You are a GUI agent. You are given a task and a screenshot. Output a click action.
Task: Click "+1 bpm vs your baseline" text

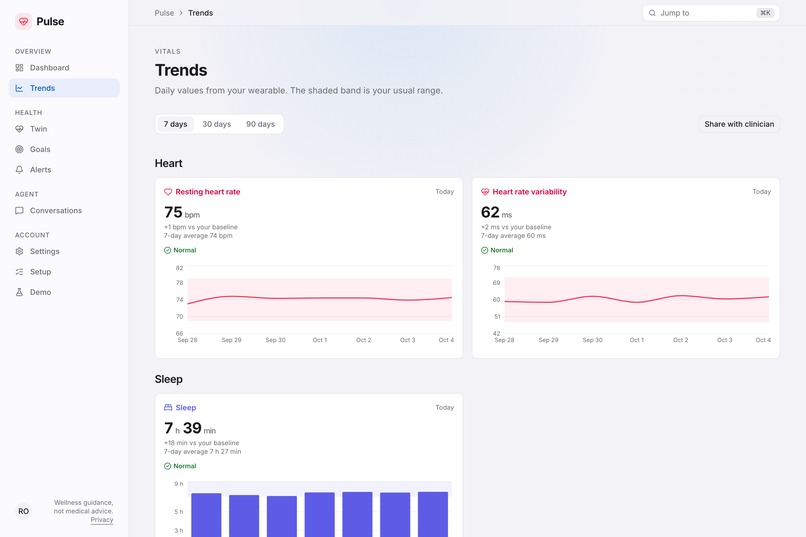click(x=201, y=227)
